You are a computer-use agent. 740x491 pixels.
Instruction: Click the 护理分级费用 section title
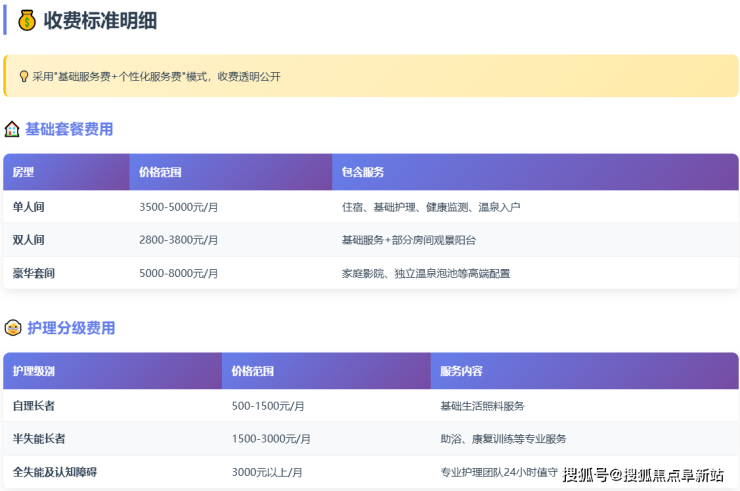pos(70,328)
